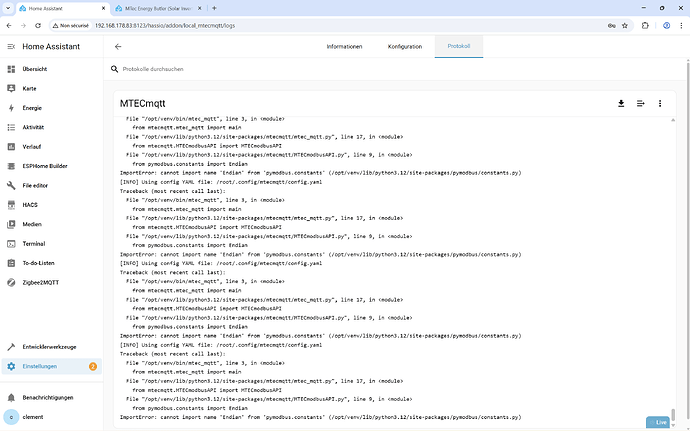The image size is (690, 431).
Task: Switch to the Home Assistant browser tab
Action: [x=62, y=8]
